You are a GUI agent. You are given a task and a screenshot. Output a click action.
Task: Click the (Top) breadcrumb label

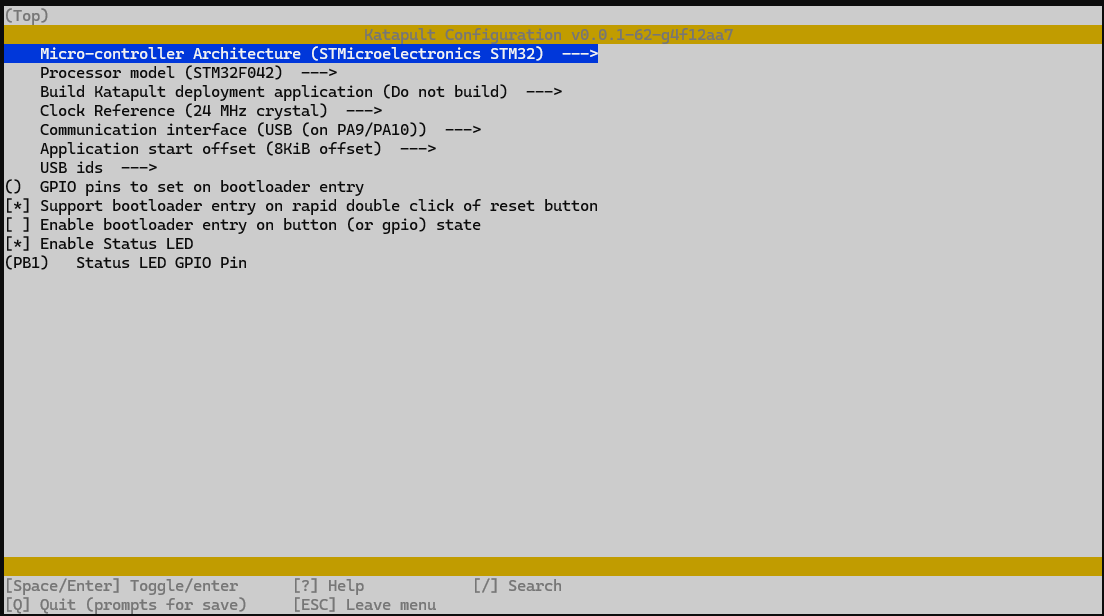(x=27, y=16)
